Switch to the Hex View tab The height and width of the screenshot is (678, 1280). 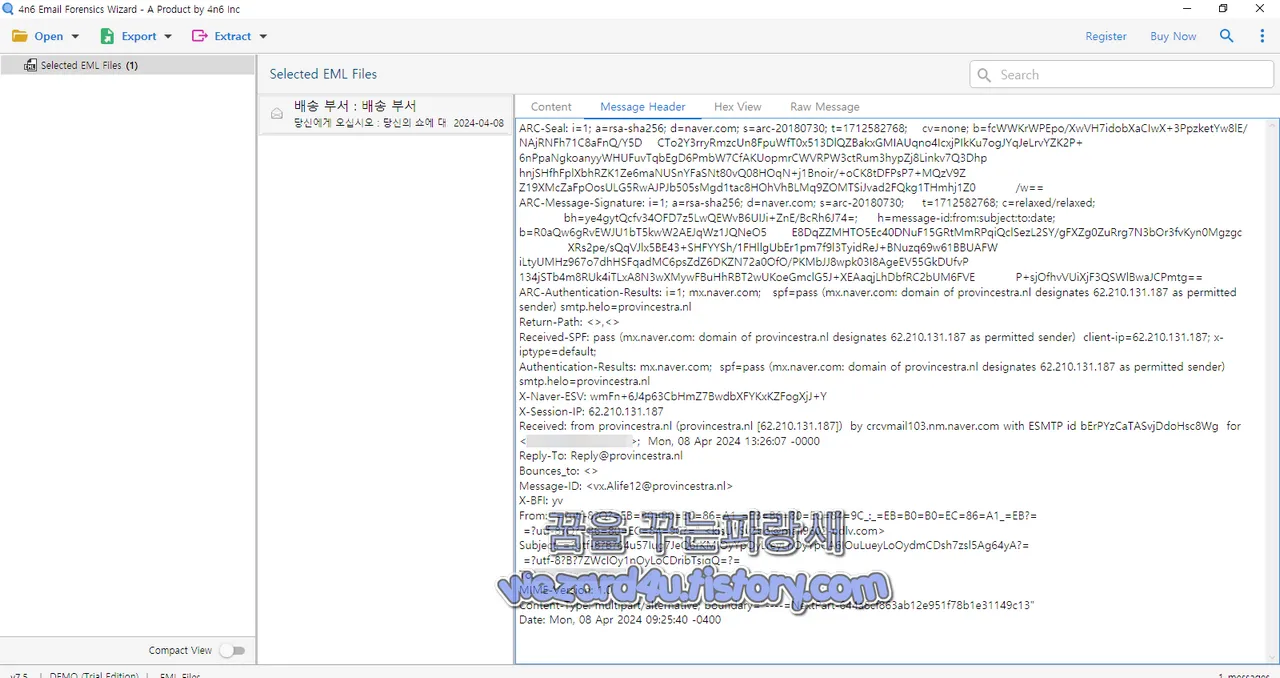coord(737,107)
